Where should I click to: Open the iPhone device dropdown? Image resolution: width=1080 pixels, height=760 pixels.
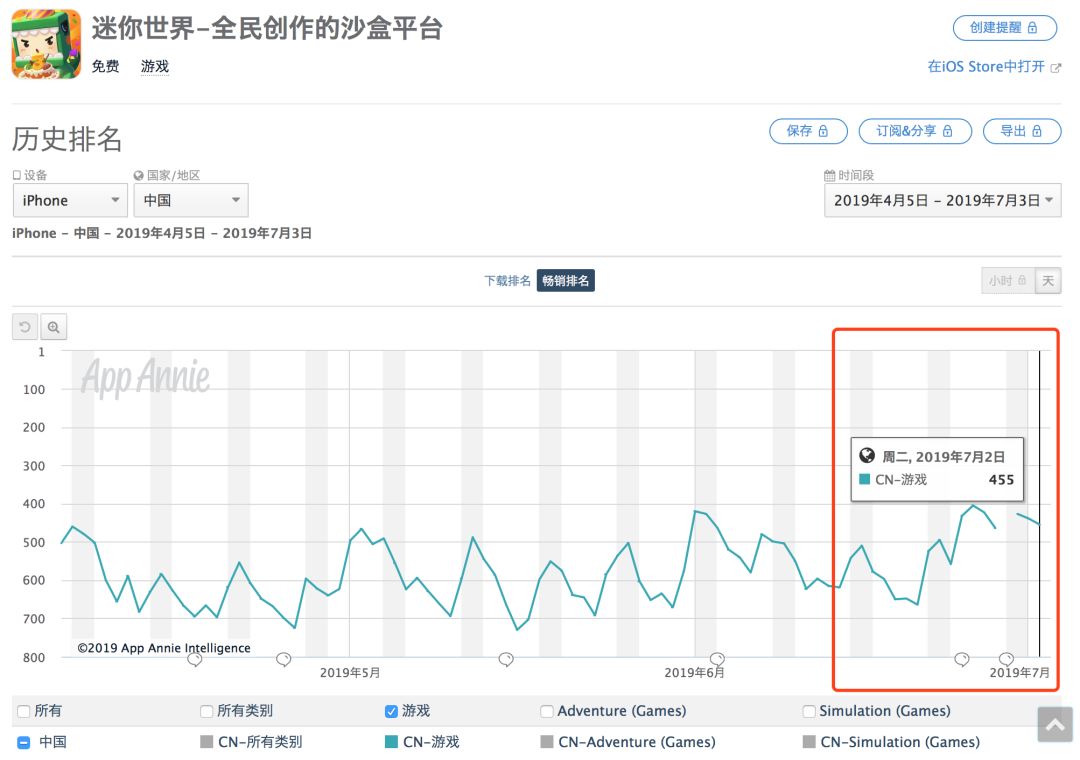click(70, 201)
